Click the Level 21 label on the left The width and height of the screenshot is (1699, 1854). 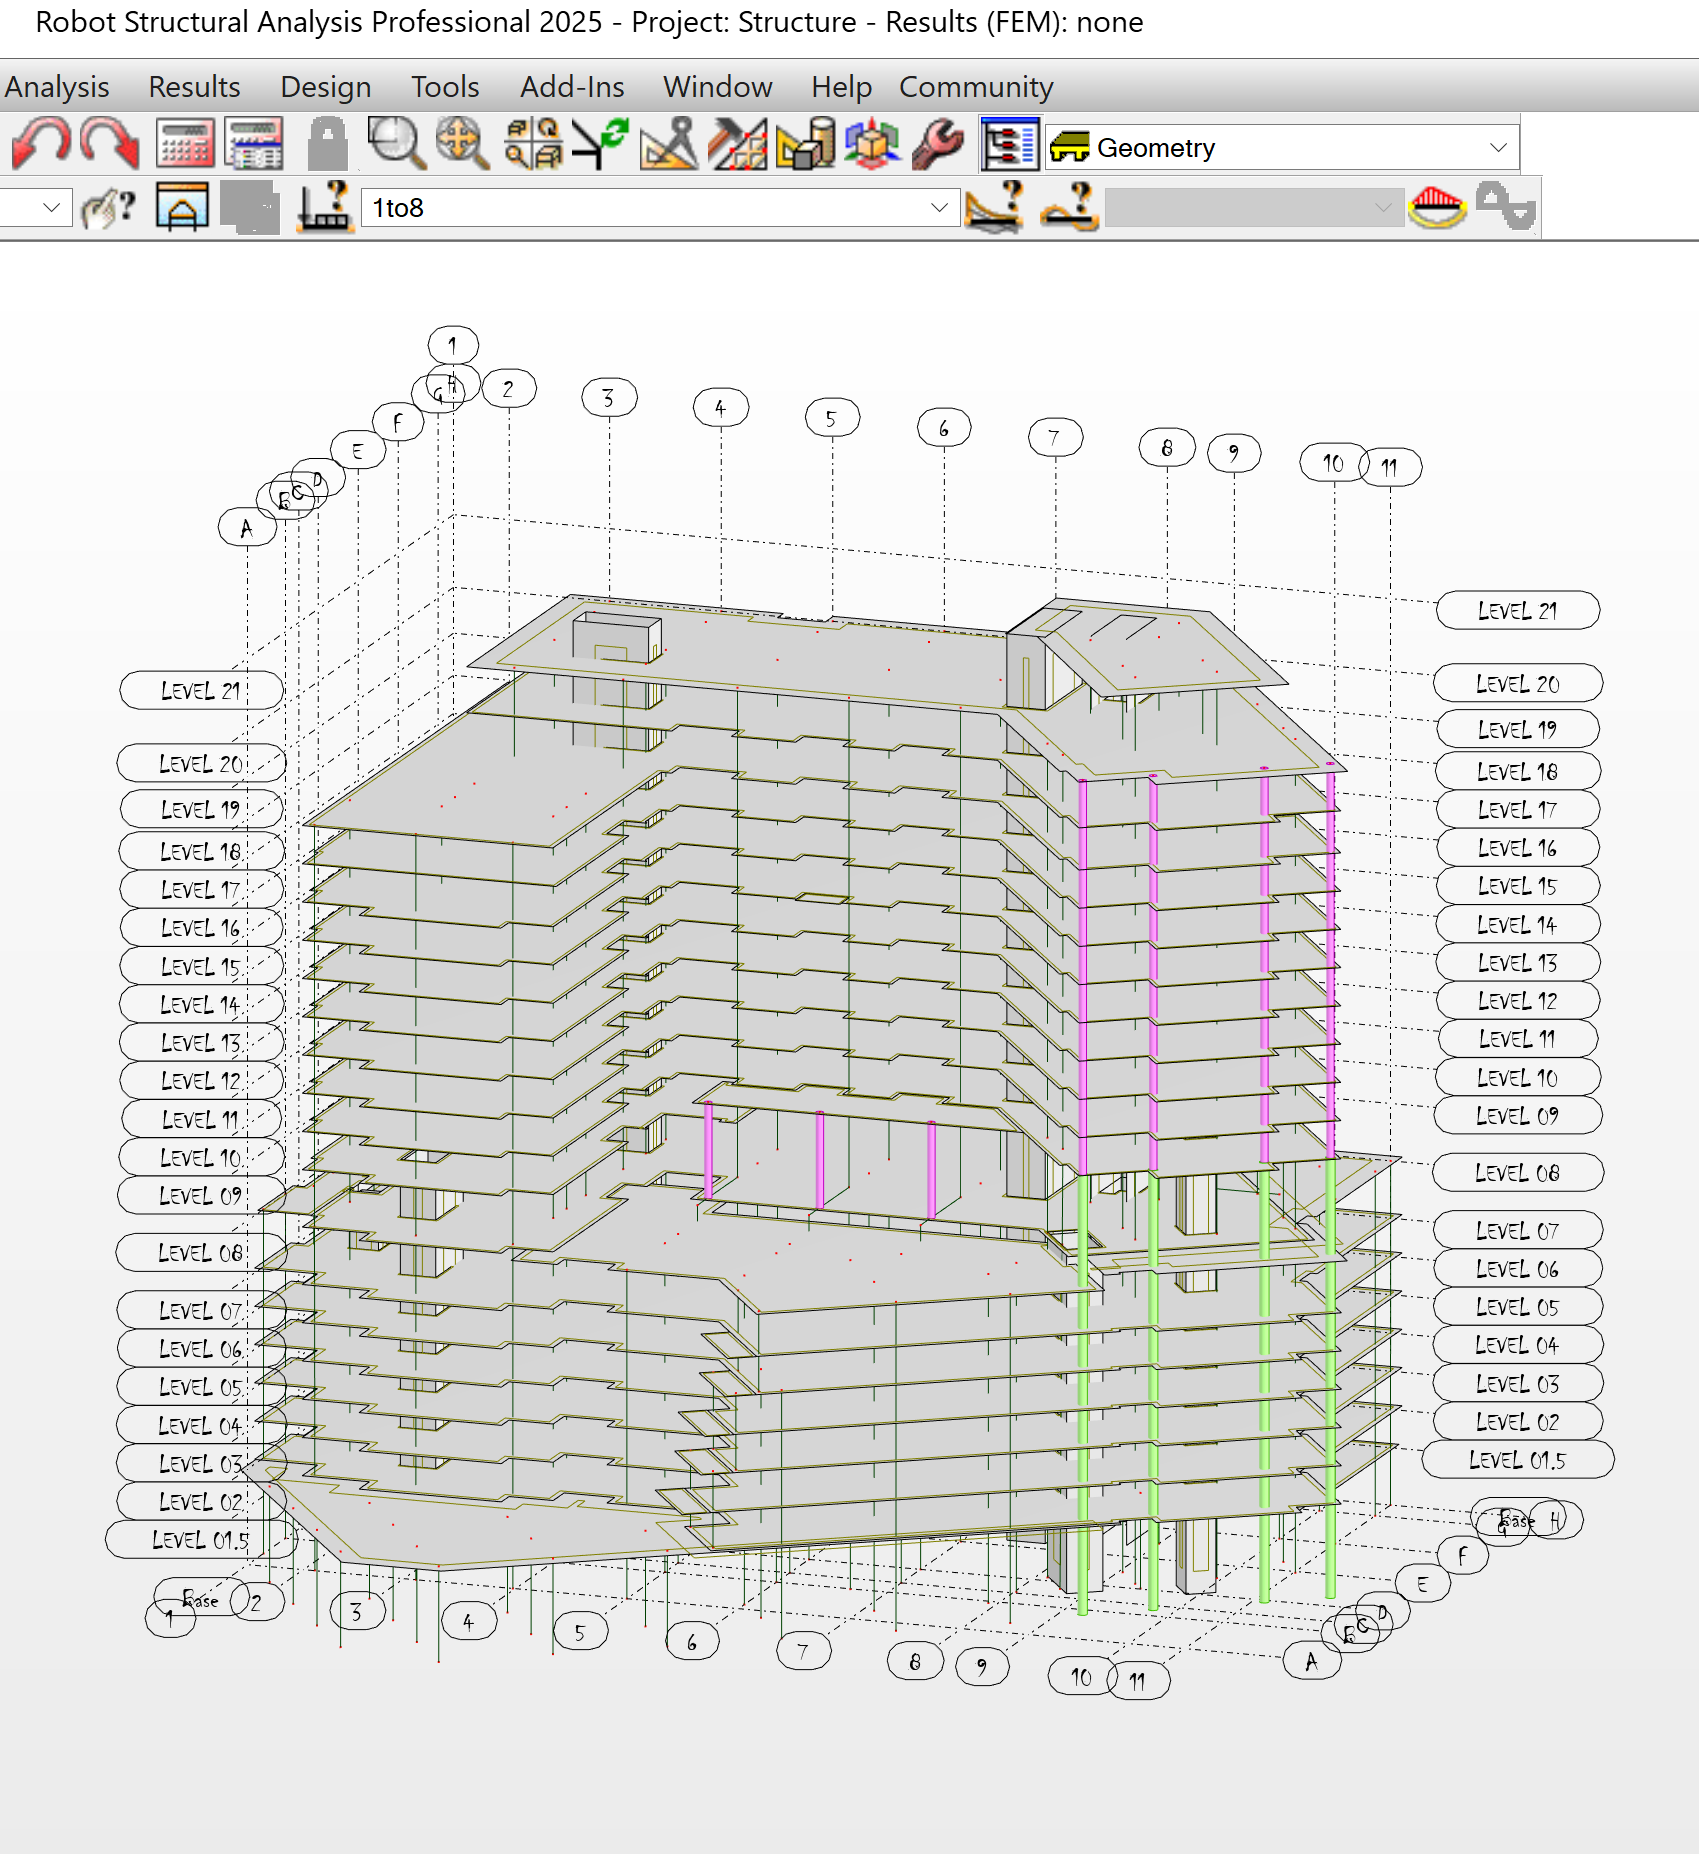[199, 689]
